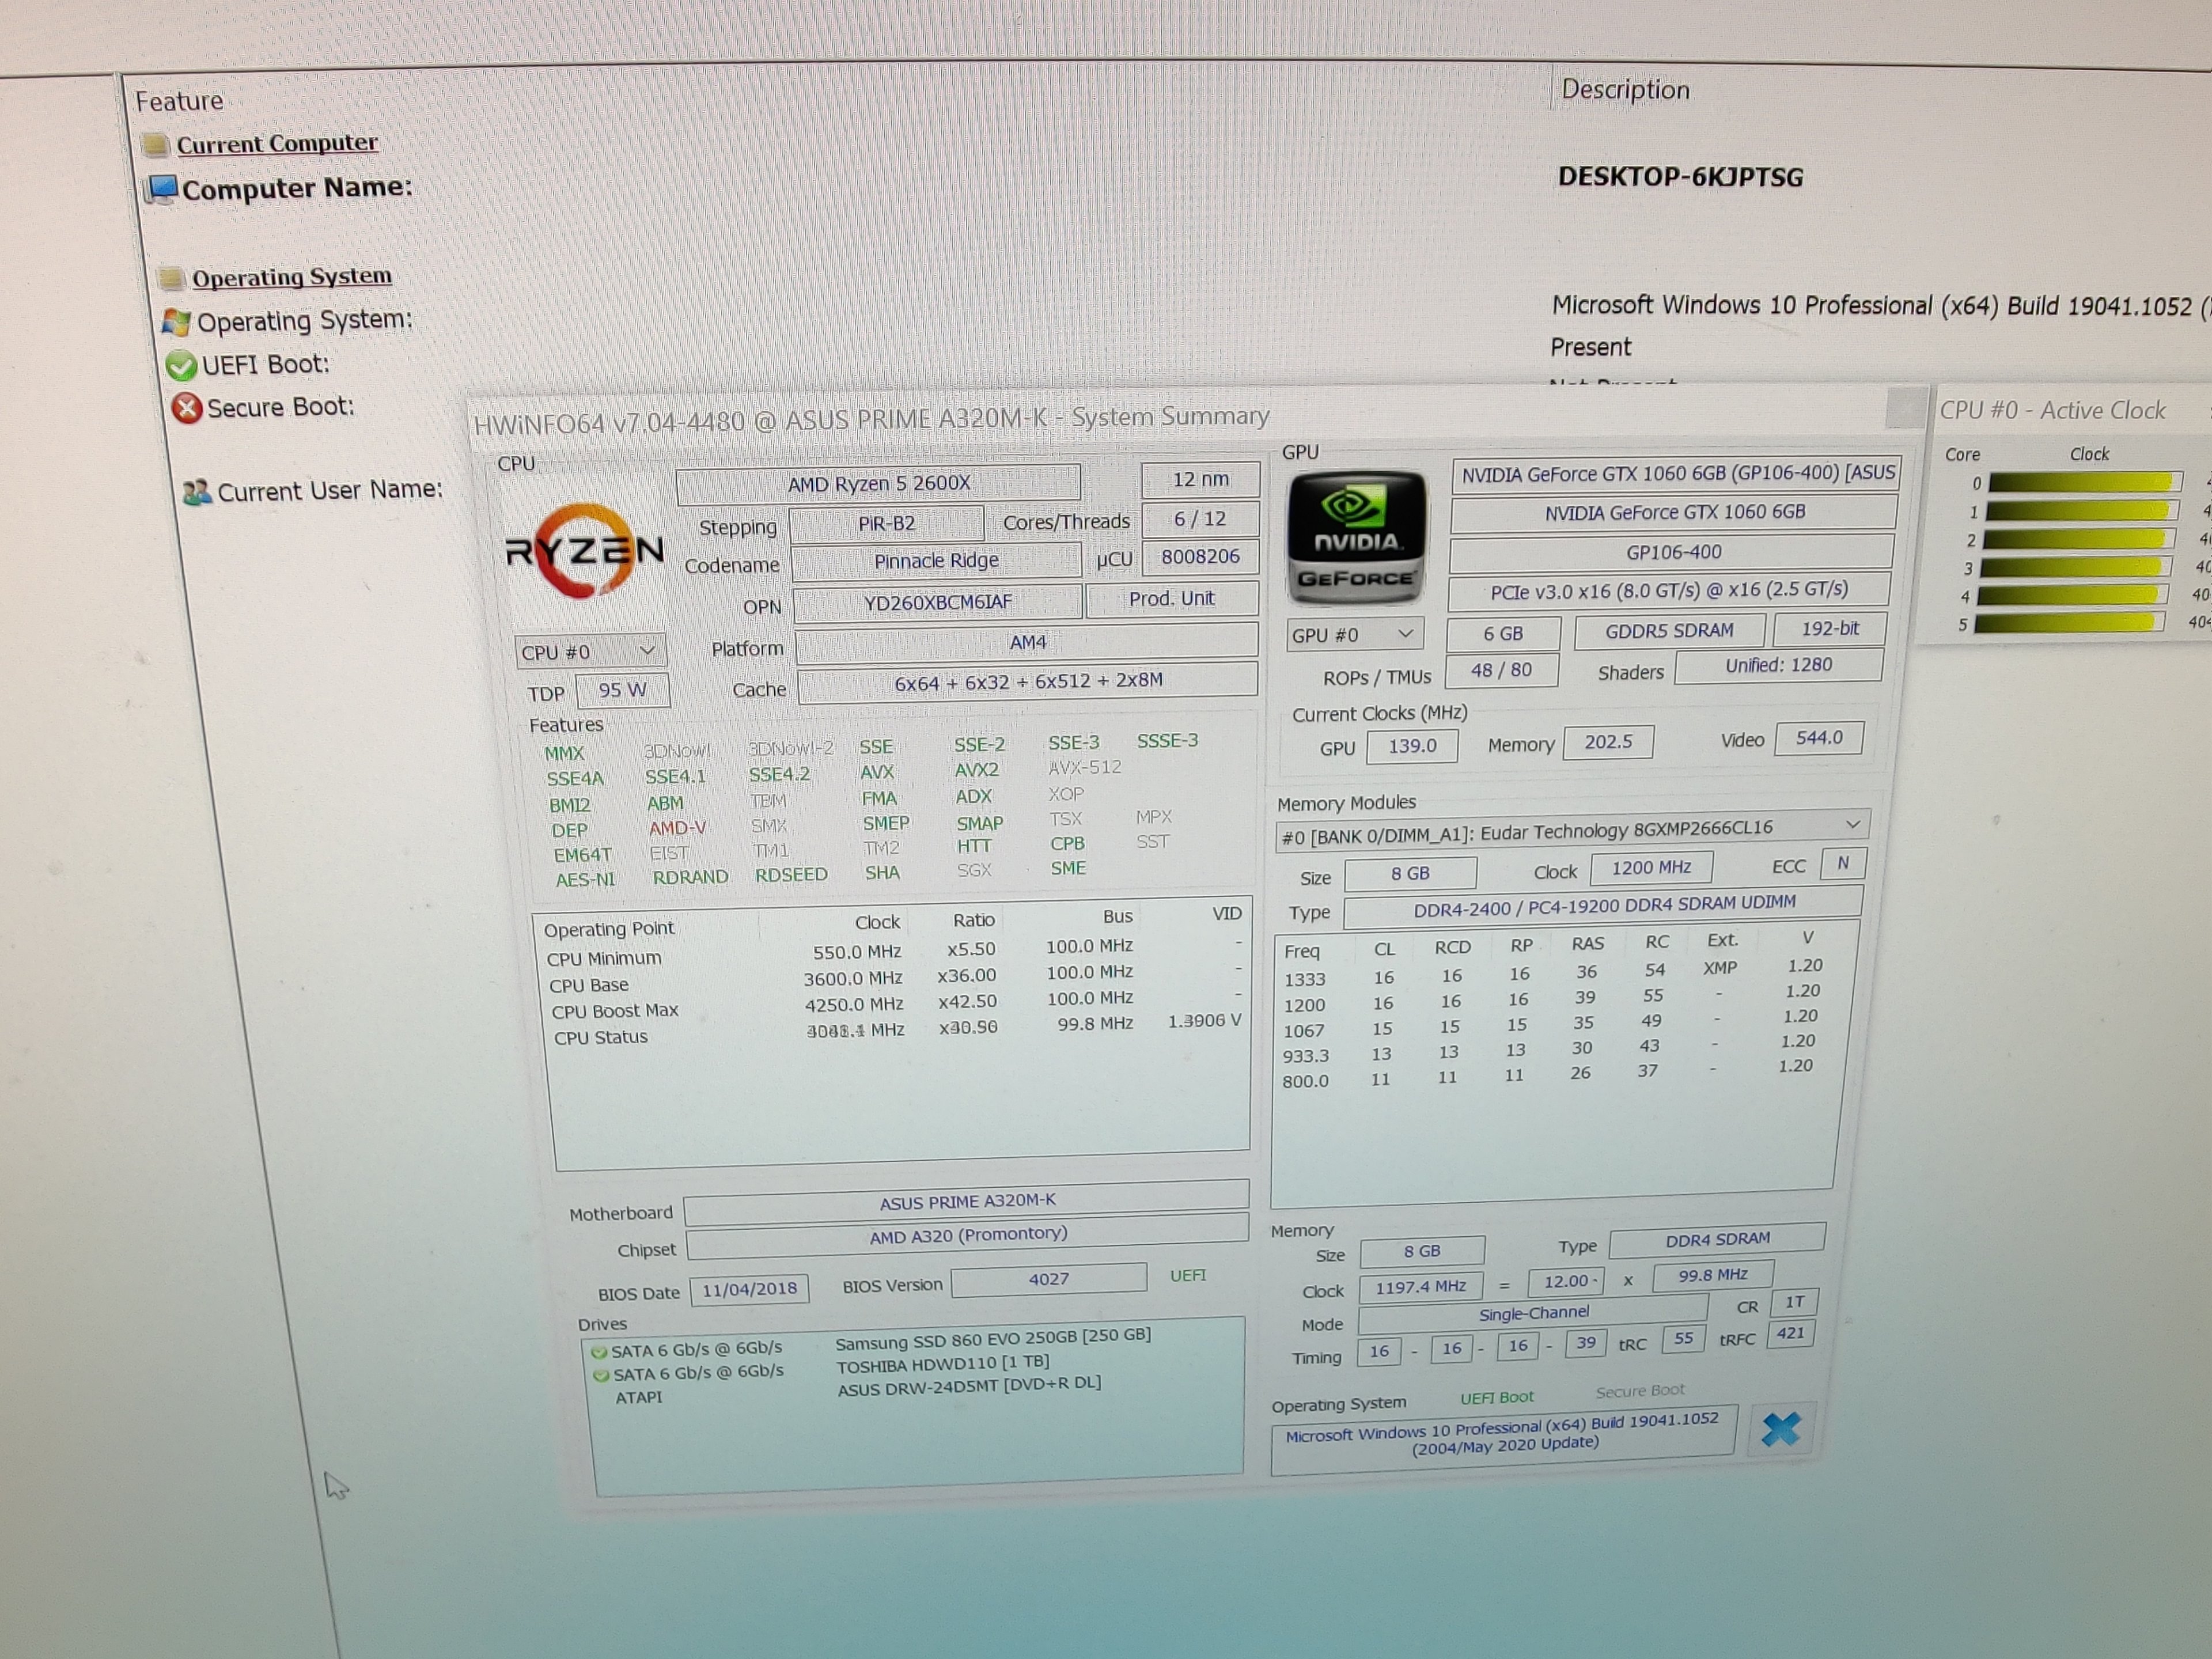
Task: Select the TOSHIBA HDWD110 drive entry
Action: 943,1364
